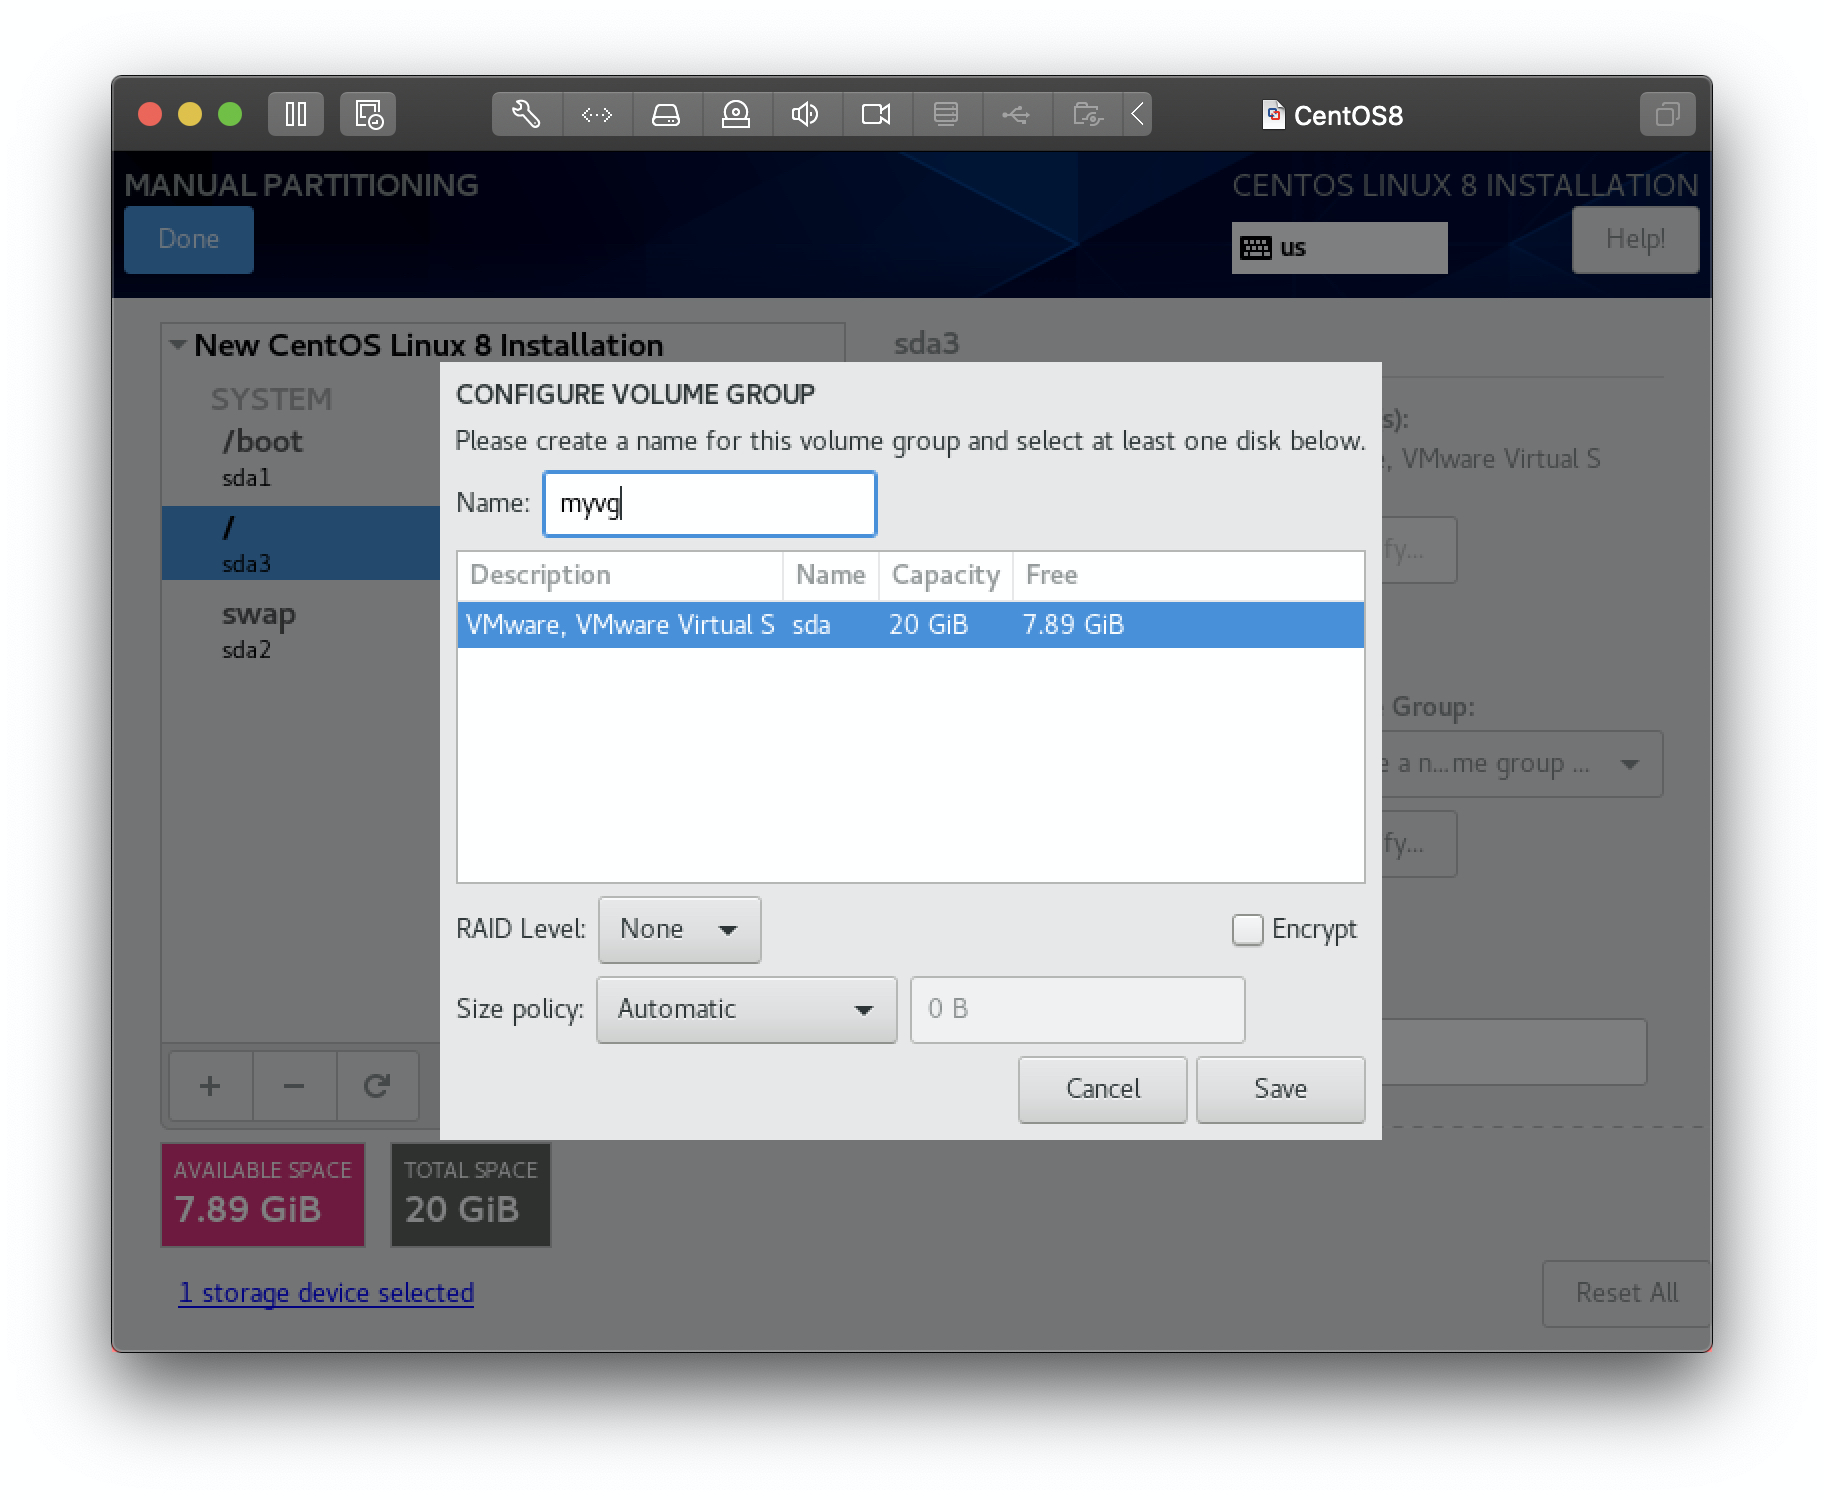Click the AVAILABLE SPACE 7.89 GiB box
Image resolution: width=1824 pixels, height=1500 pixels.
coord(263,1195)
